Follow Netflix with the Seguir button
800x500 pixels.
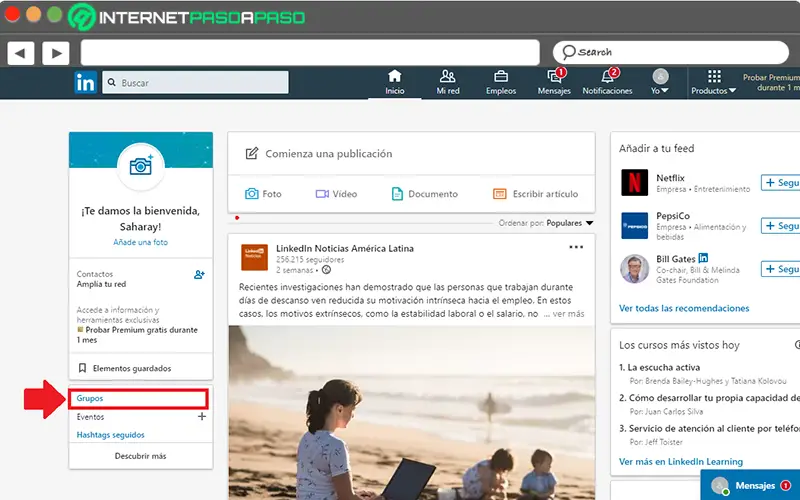(781, 183)
